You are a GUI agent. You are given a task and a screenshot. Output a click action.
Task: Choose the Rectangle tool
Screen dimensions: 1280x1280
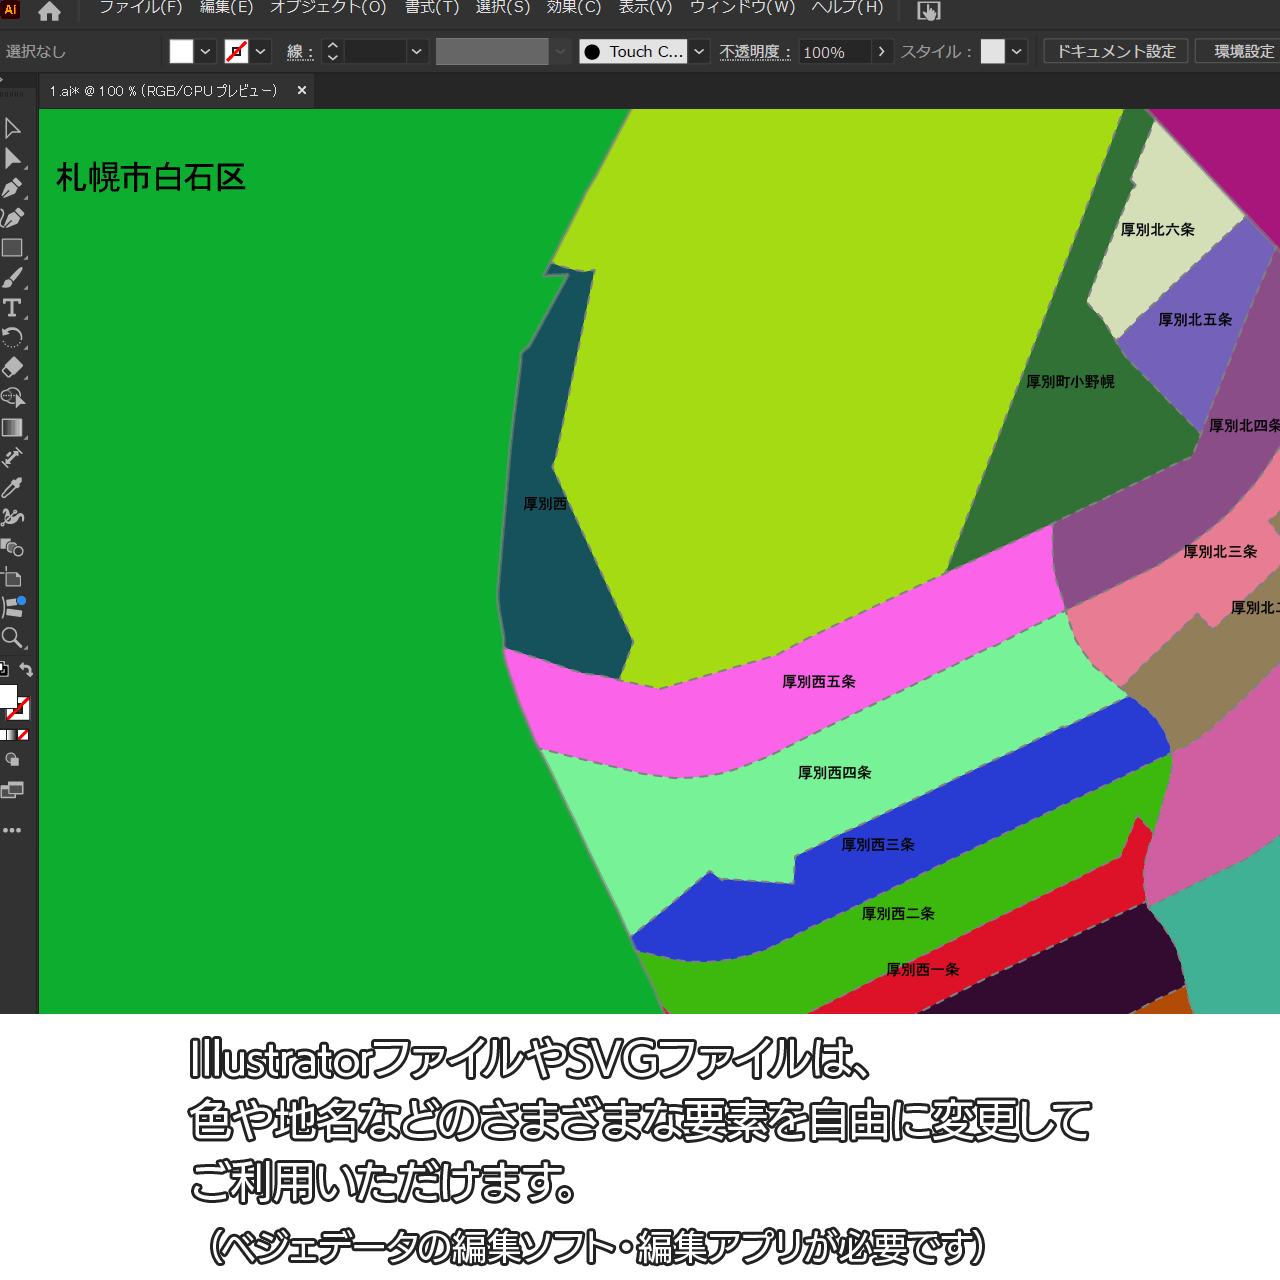point(13,248)
